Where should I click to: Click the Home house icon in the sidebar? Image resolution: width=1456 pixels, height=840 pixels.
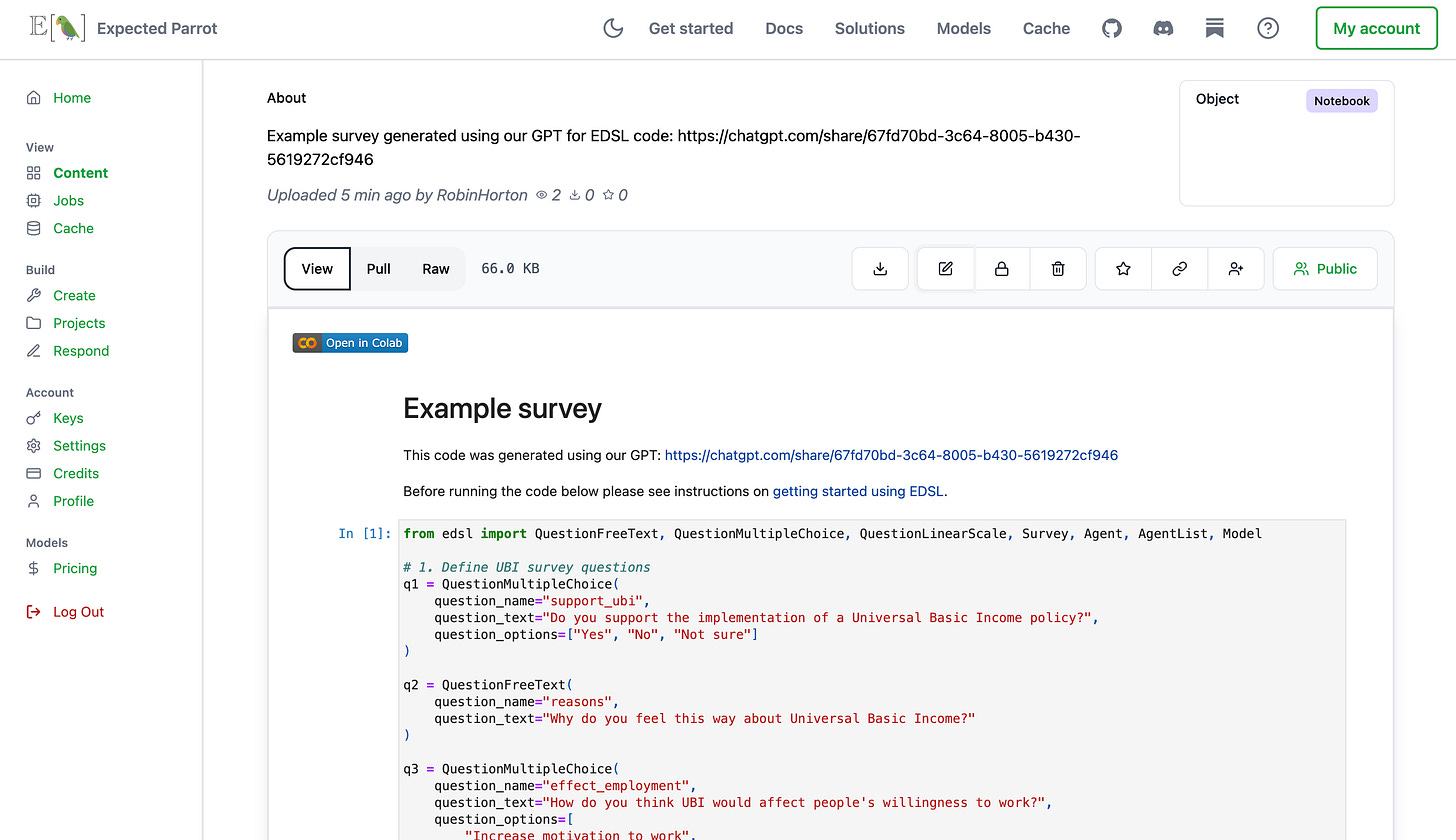point(34,98)
